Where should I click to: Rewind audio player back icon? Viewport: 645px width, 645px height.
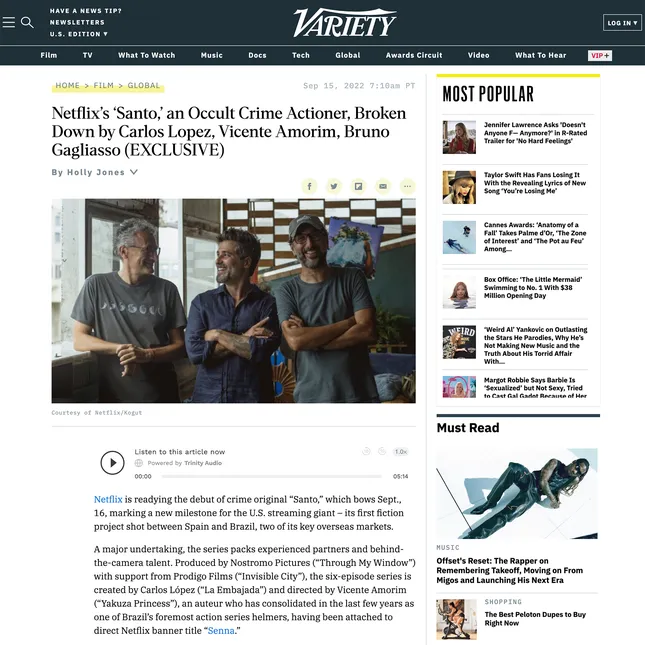pos(366,451)
